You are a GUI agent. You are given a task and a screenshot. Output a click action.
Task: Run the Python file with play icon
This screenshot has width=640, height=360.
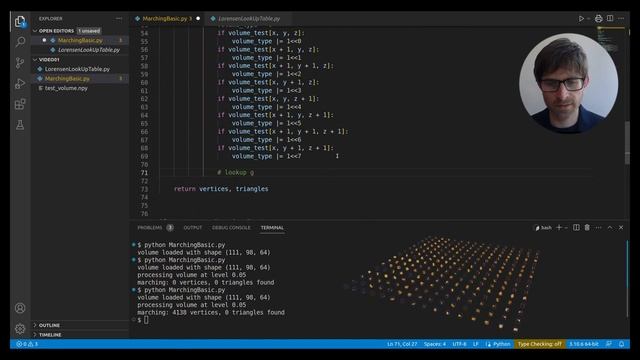pyautogui.click(x=581, y=18)
